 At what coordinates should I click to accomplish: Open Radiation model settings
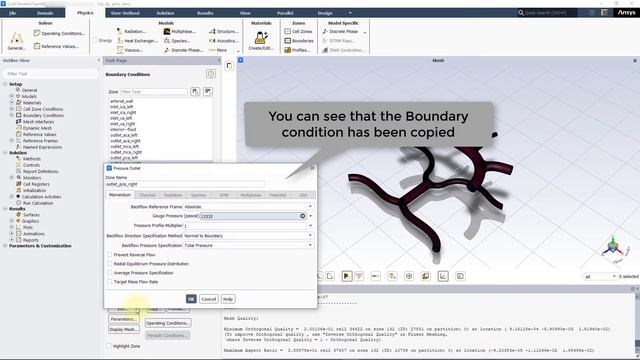[x=131, y=31]
